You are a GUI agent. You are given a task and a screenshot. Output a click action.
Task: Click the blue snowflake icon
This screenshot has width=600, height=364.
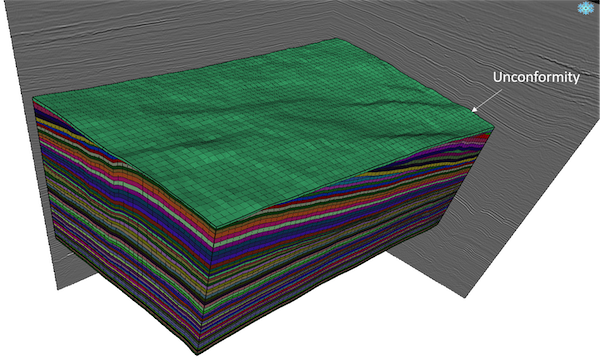coord(585,8)
